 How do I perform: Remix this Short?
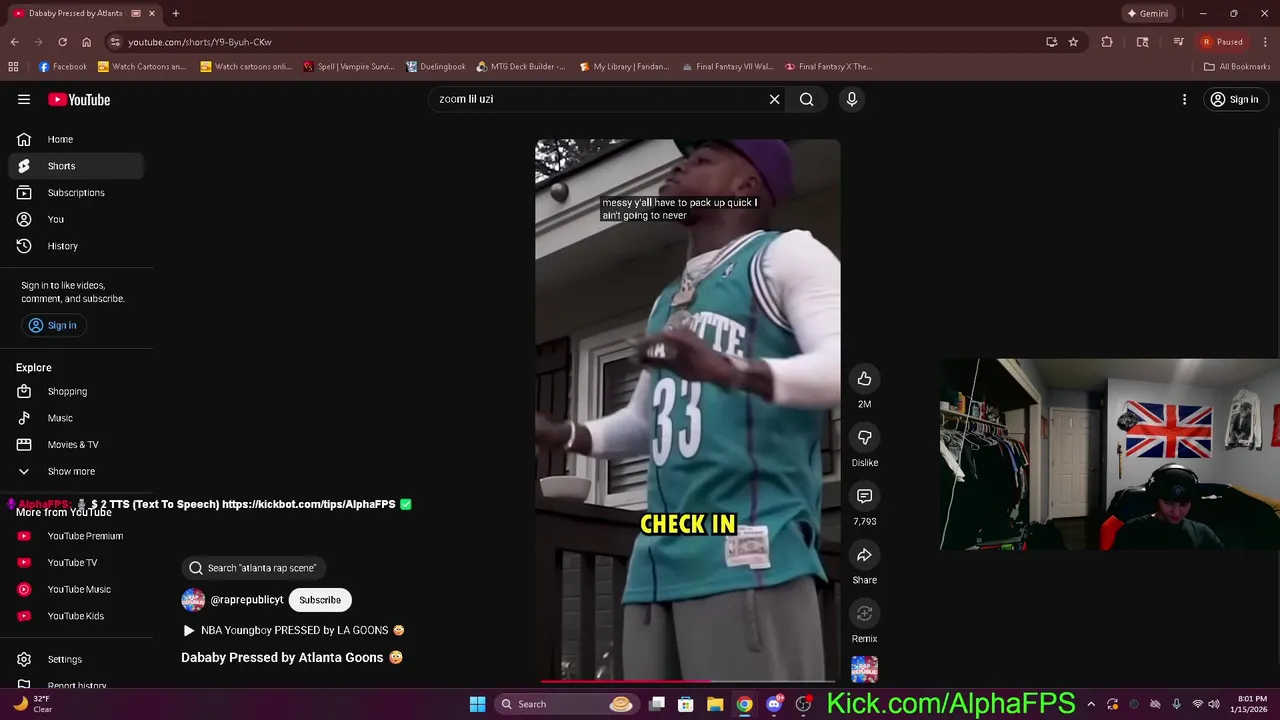(x=864, y=614)
